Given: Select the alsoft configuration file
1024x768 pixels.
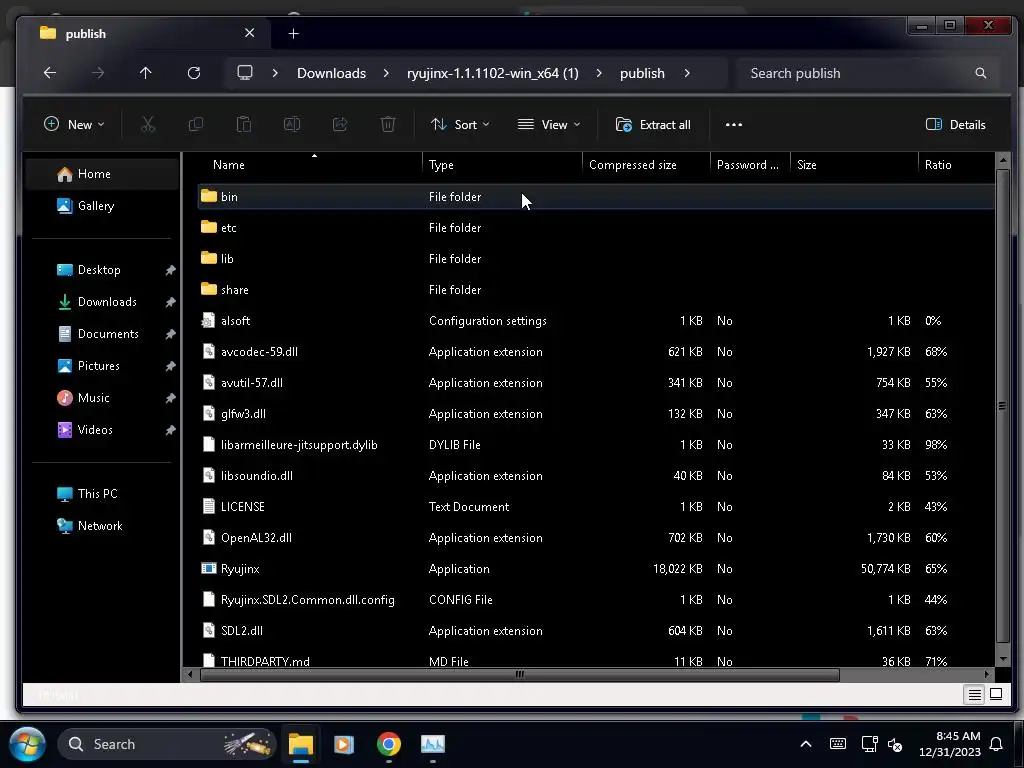Looking at the screenshot, I should [x=596, y=321].
